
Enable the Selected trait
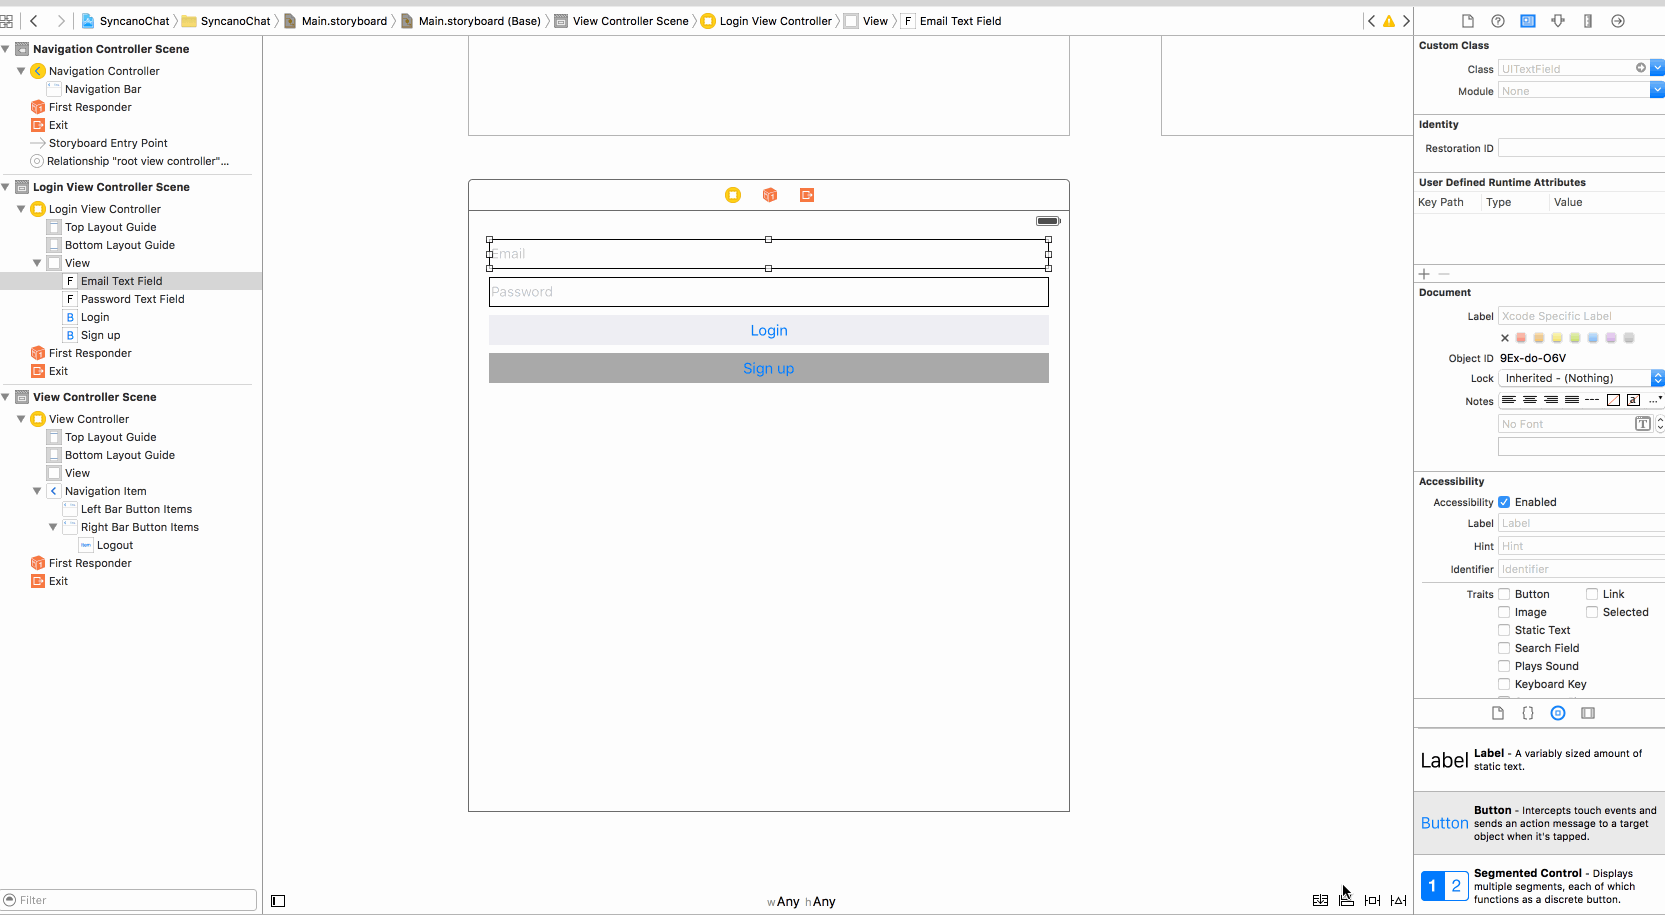[1592, 612]
